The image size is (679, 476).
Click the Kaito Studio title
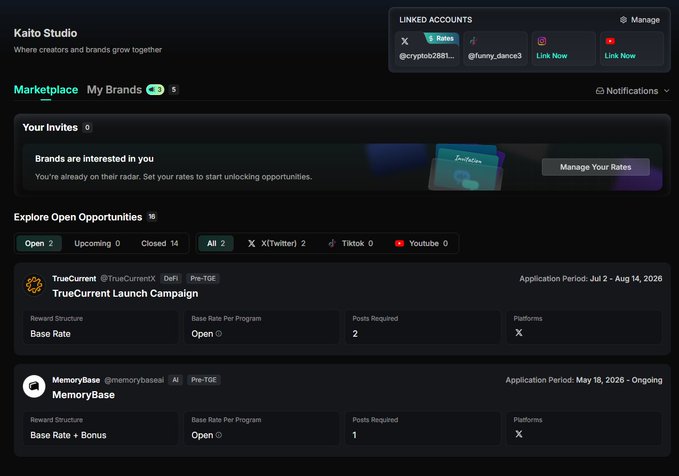(45, 33)
